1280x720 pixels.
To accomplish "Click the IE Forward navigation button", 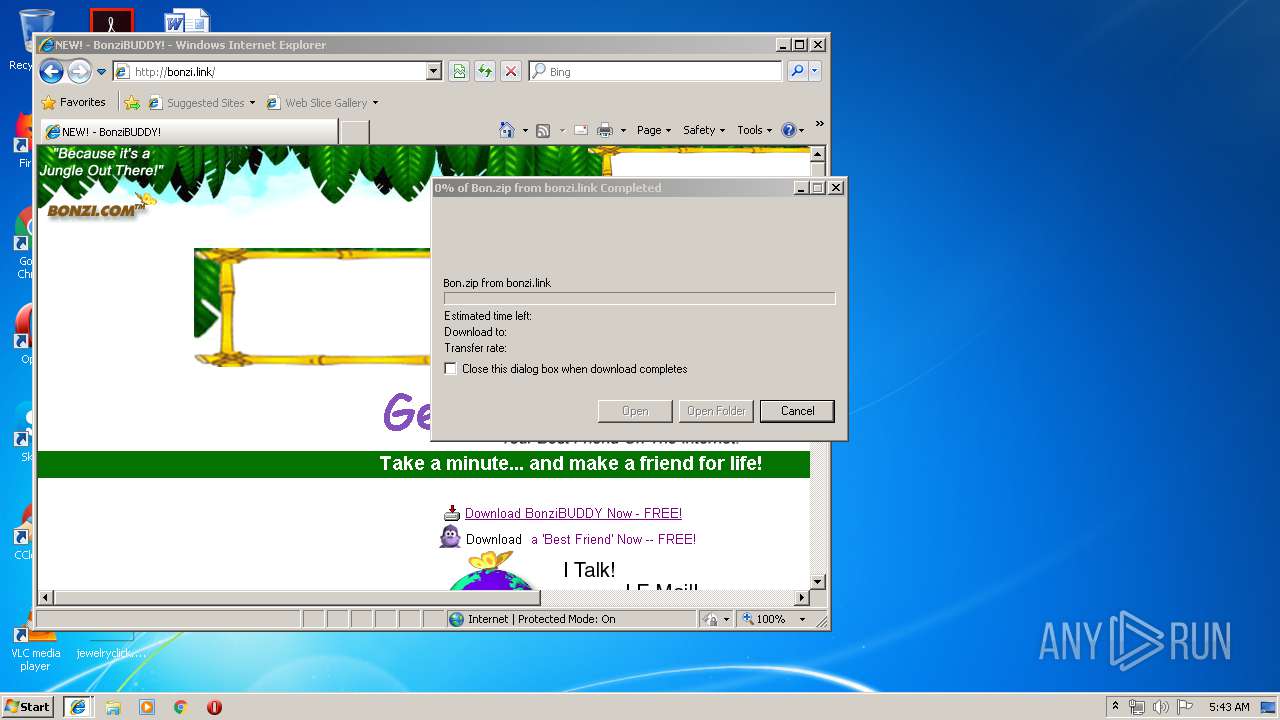I will (x=79, y=71).
